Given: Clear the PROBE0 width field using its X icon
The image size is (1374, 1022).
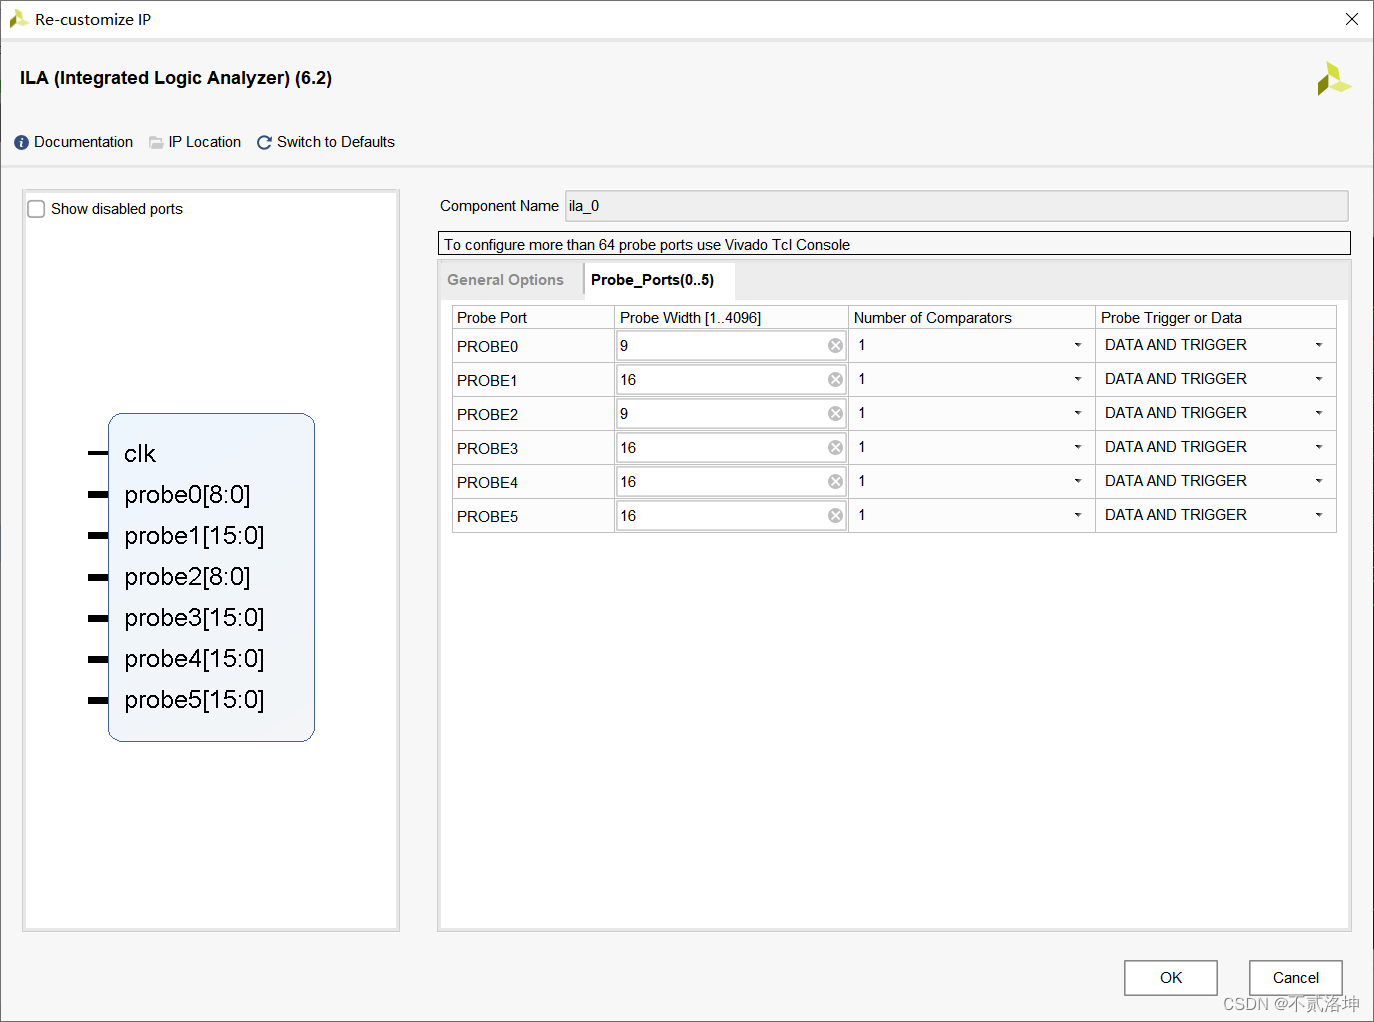Looking at the screenshot, I should 835,346.
